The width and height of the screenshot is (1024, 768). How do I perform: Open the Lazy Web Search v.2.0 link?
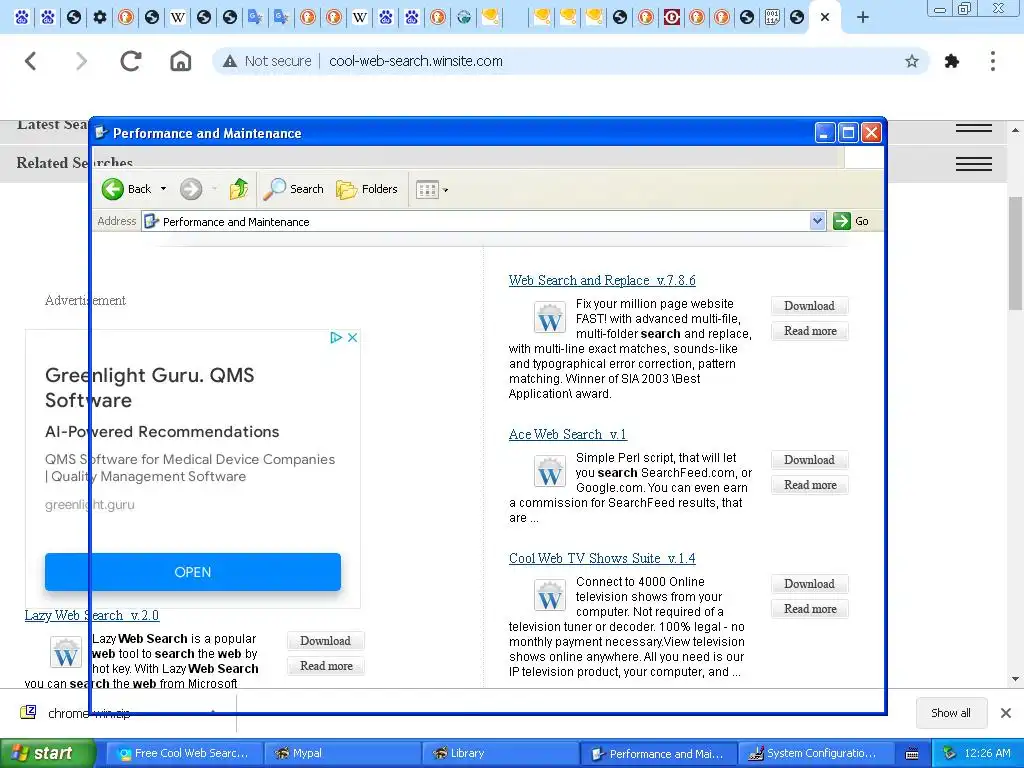[x=91, y=615]
